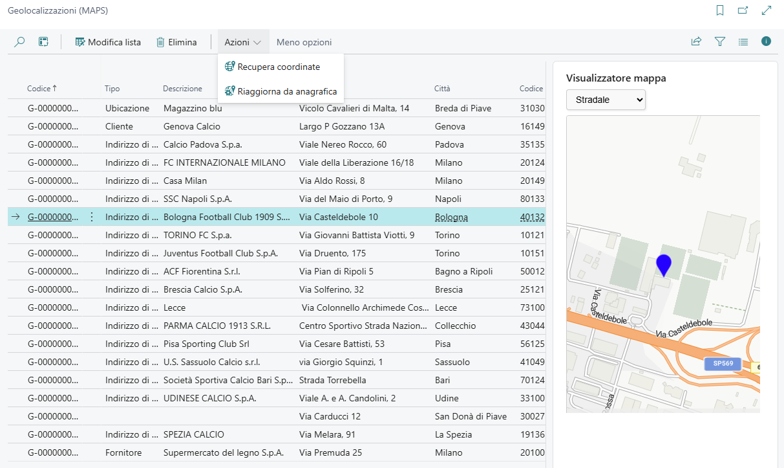
Task: Click the Visualizzatore mappa heading
Action: (616, 78)
